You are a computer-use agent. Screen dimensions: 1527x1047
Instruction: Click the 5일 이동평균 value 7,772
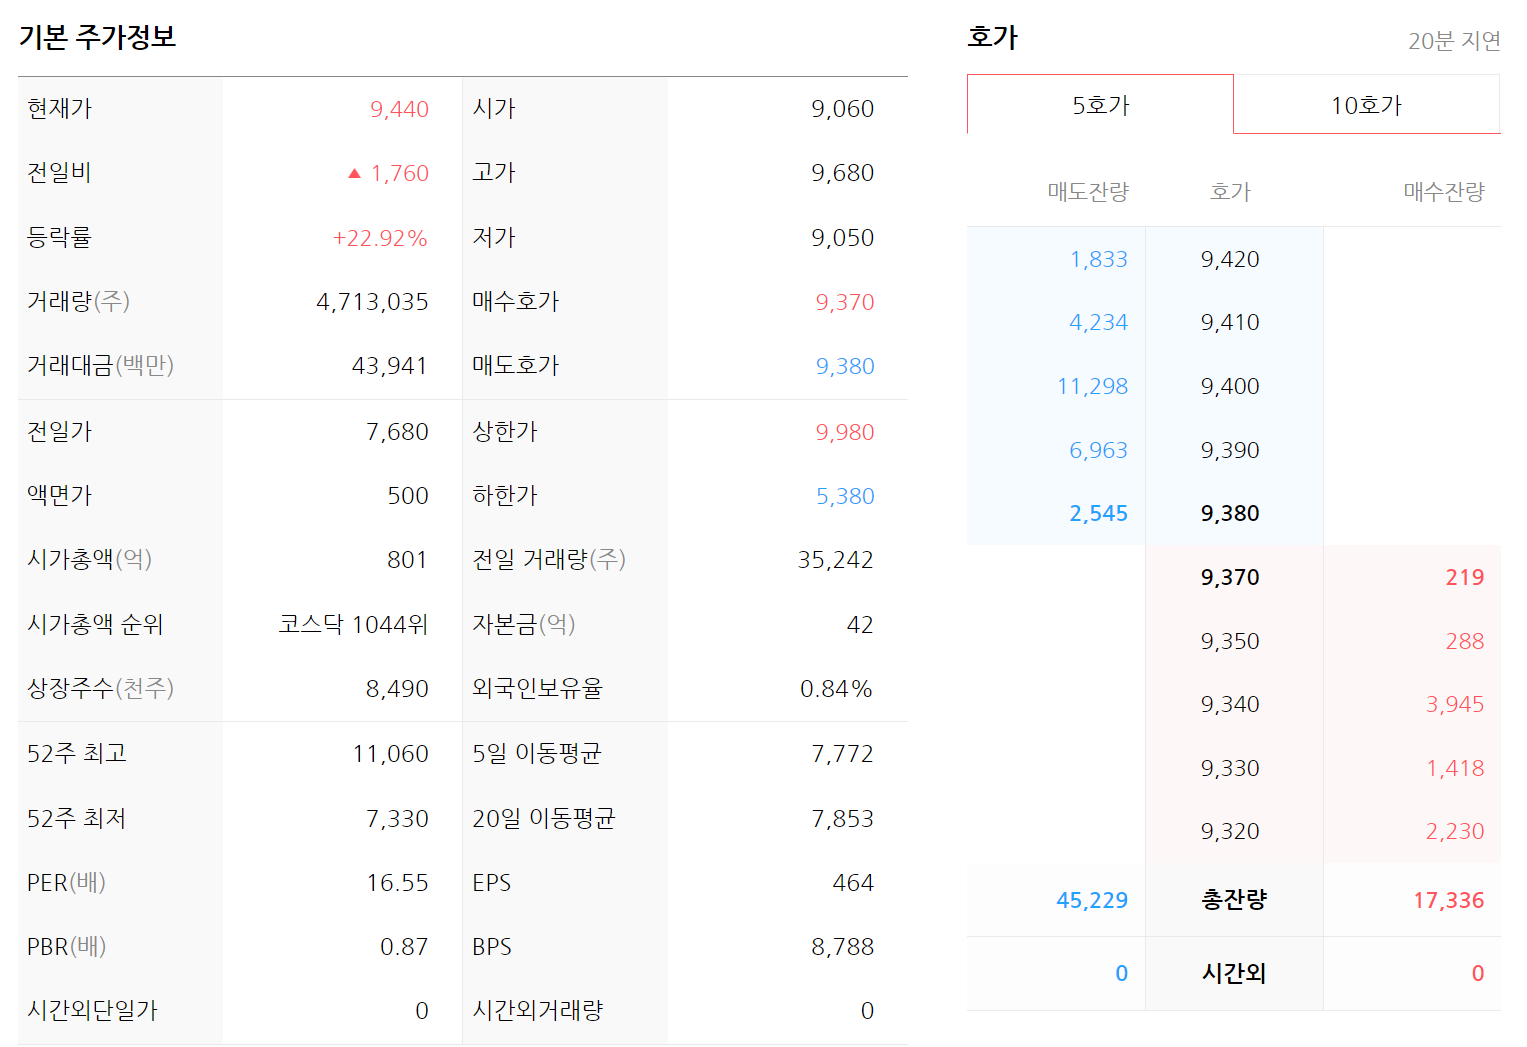[x=842, y=754]
